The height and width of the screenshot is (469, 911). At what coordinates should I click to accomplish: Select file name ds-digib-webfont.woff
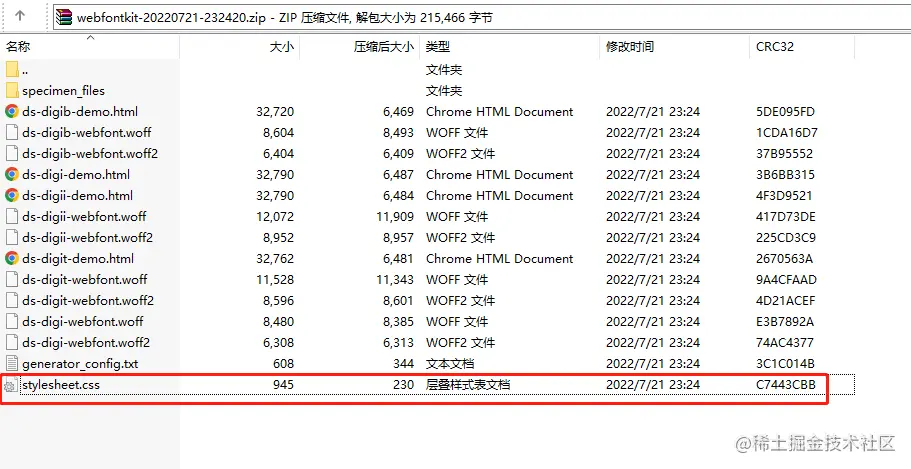[x=87, y=133]
